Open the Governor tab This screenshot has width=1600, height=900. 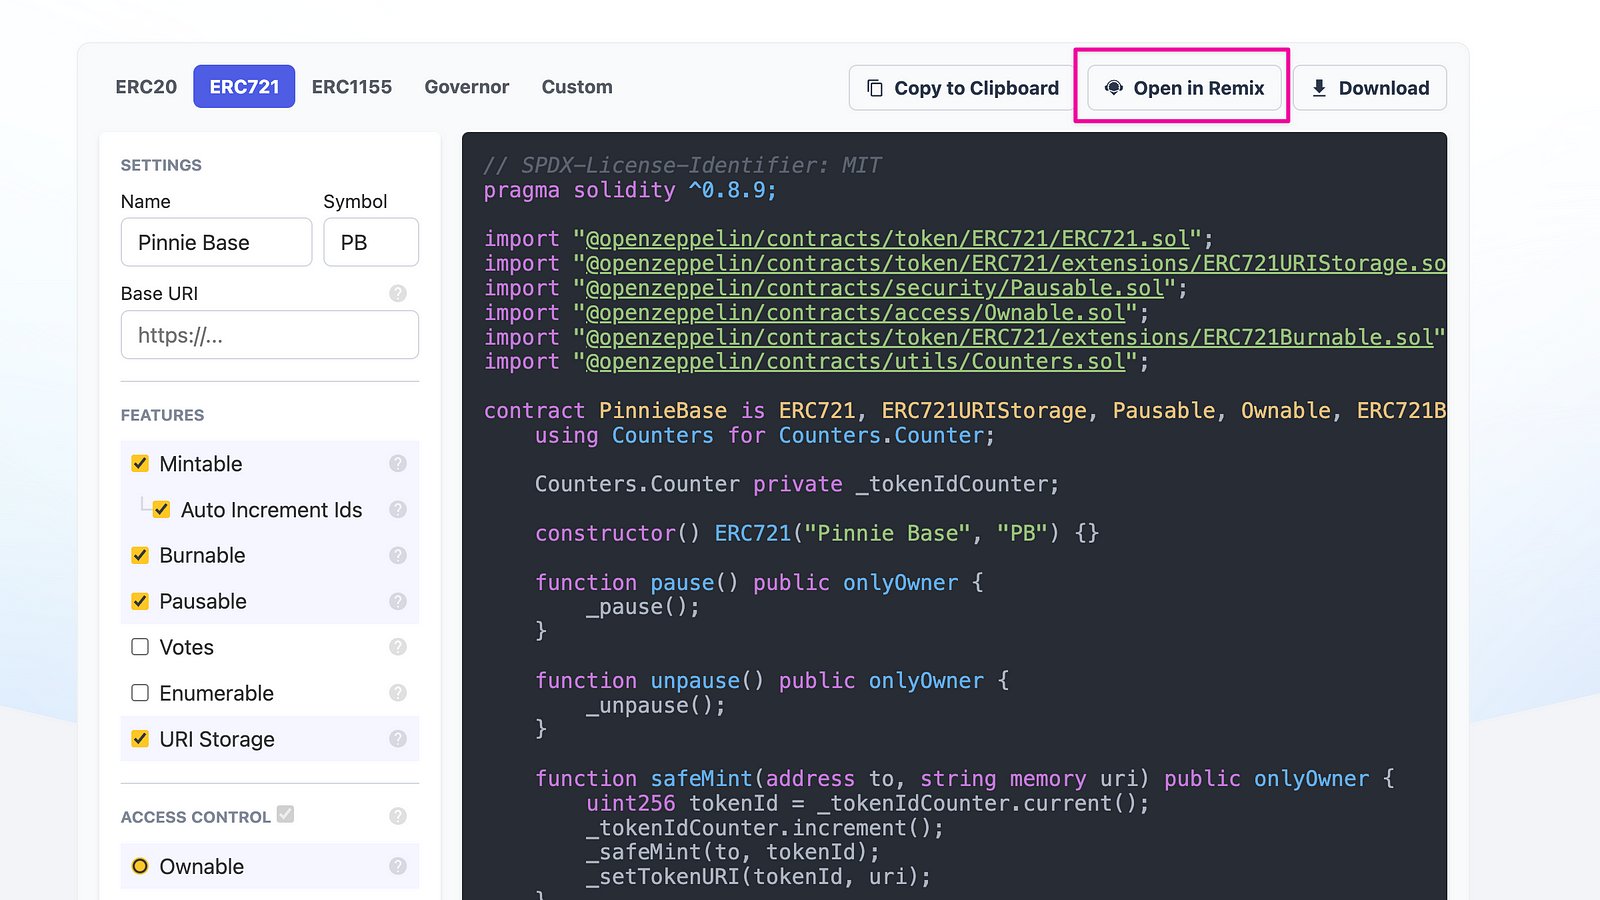coord(467,87)
